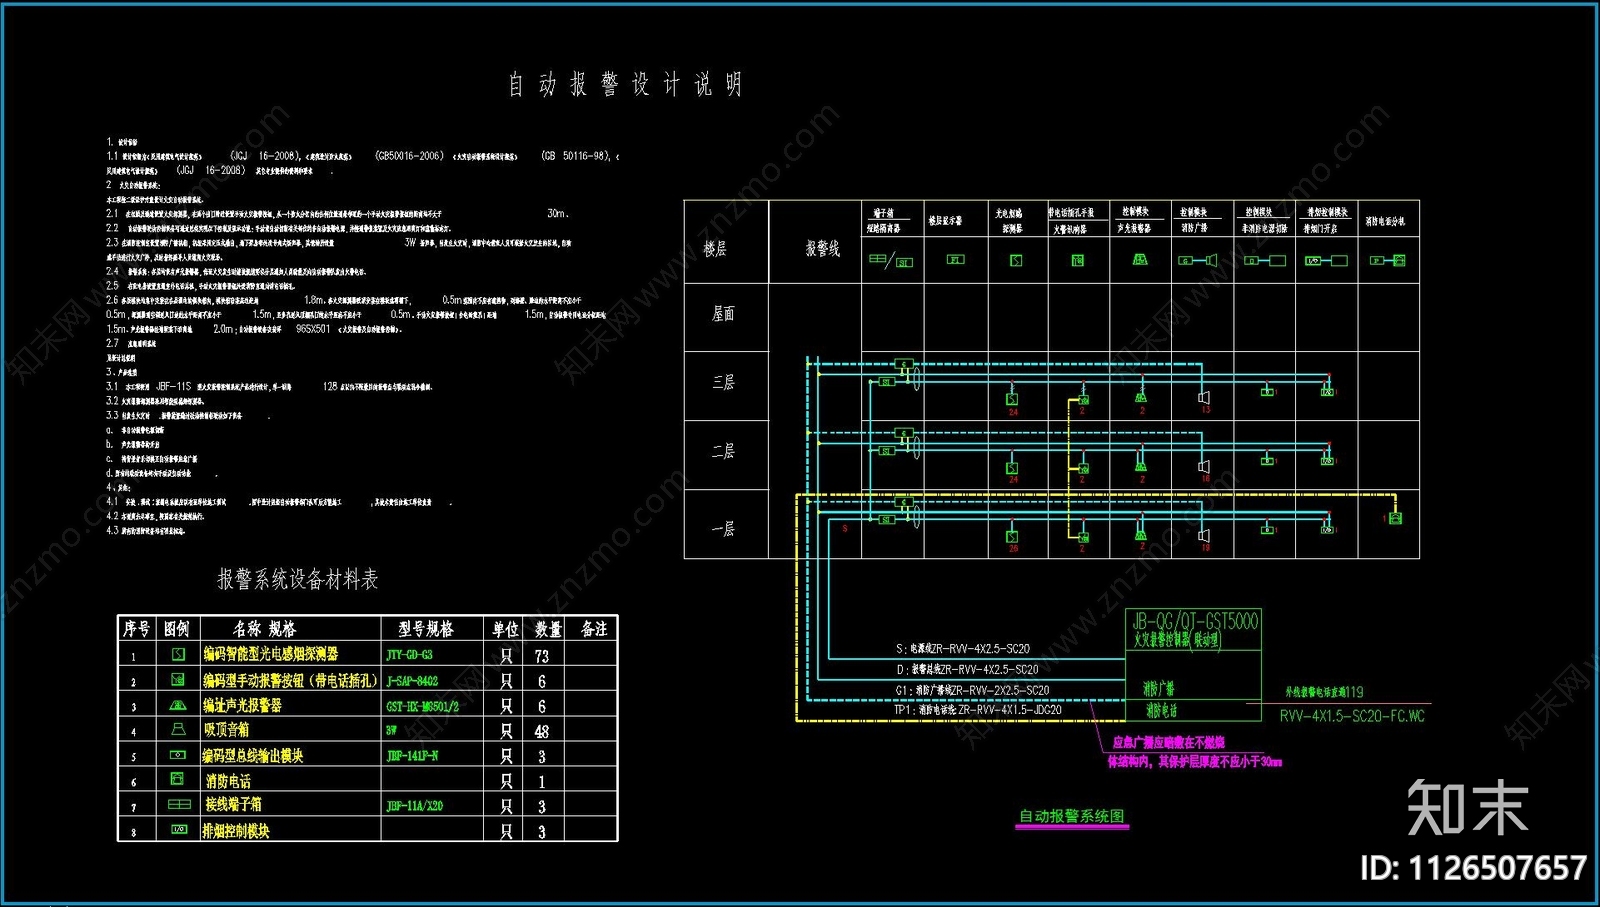Screen dimensions: 1600x907
Task: Click the quantity 1 in the 消防电话 row
Action: click(541, 782)
